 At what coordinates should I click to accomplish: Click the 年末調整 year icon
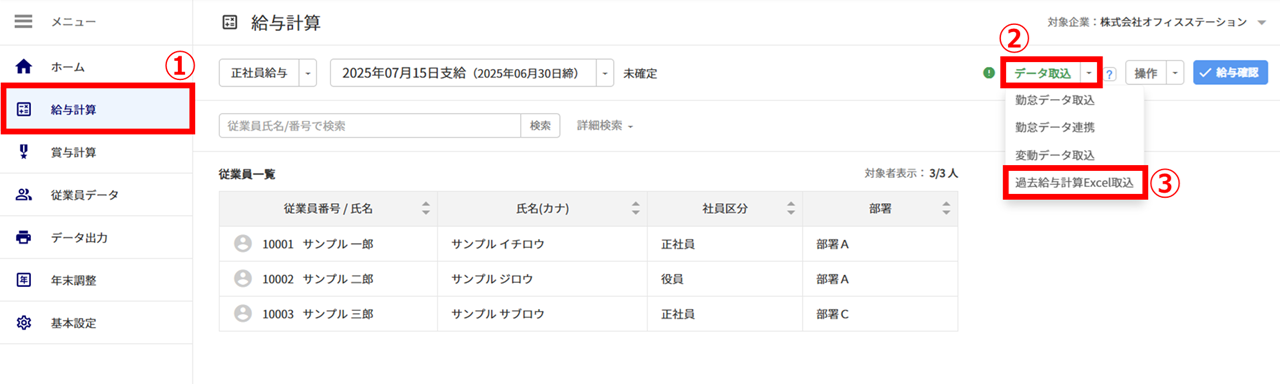pos(25,280)
